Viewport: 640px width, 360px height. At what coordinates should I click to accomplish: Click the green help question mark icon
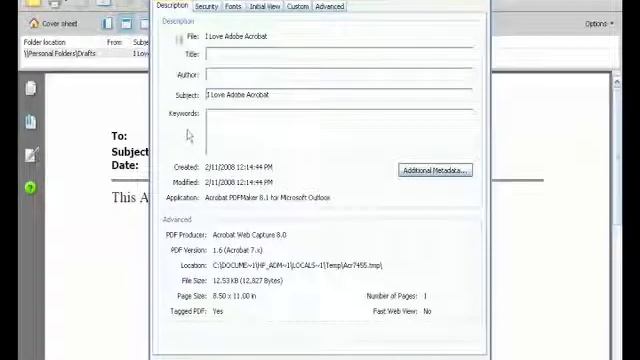coord(31,188)
